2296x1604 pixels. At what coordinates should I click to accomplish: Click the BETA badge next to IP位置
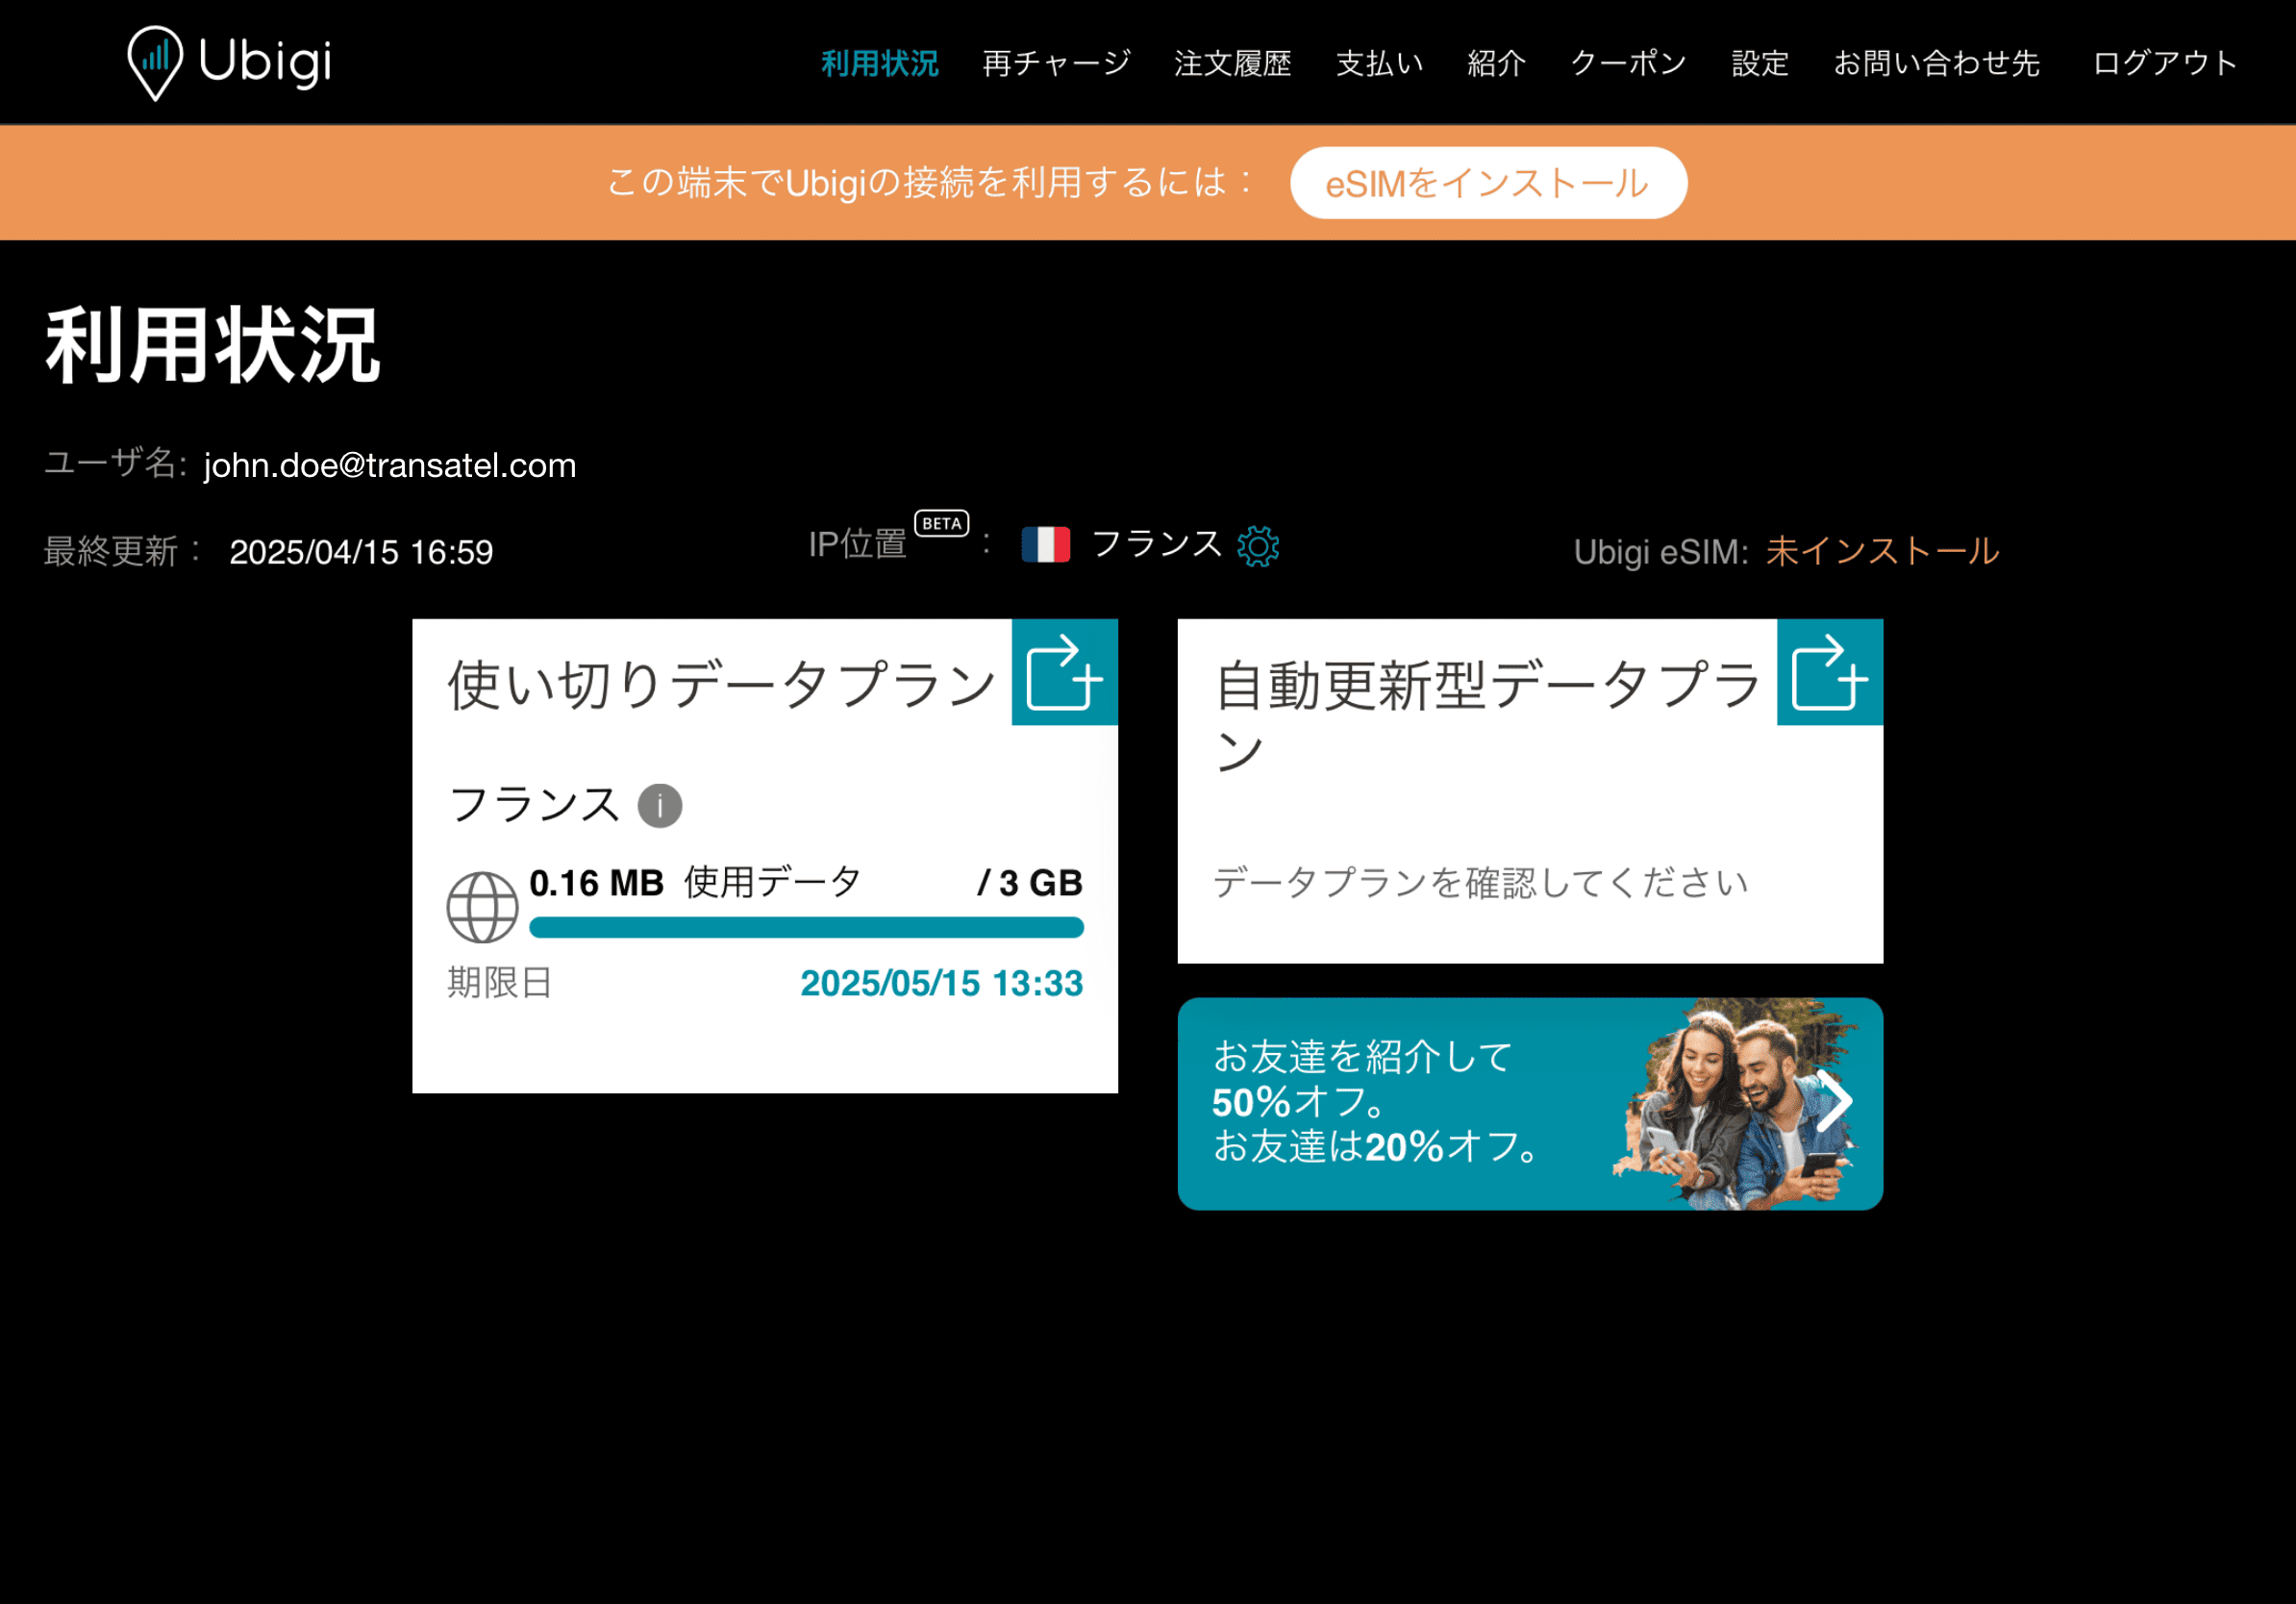(x=942, y=523)
